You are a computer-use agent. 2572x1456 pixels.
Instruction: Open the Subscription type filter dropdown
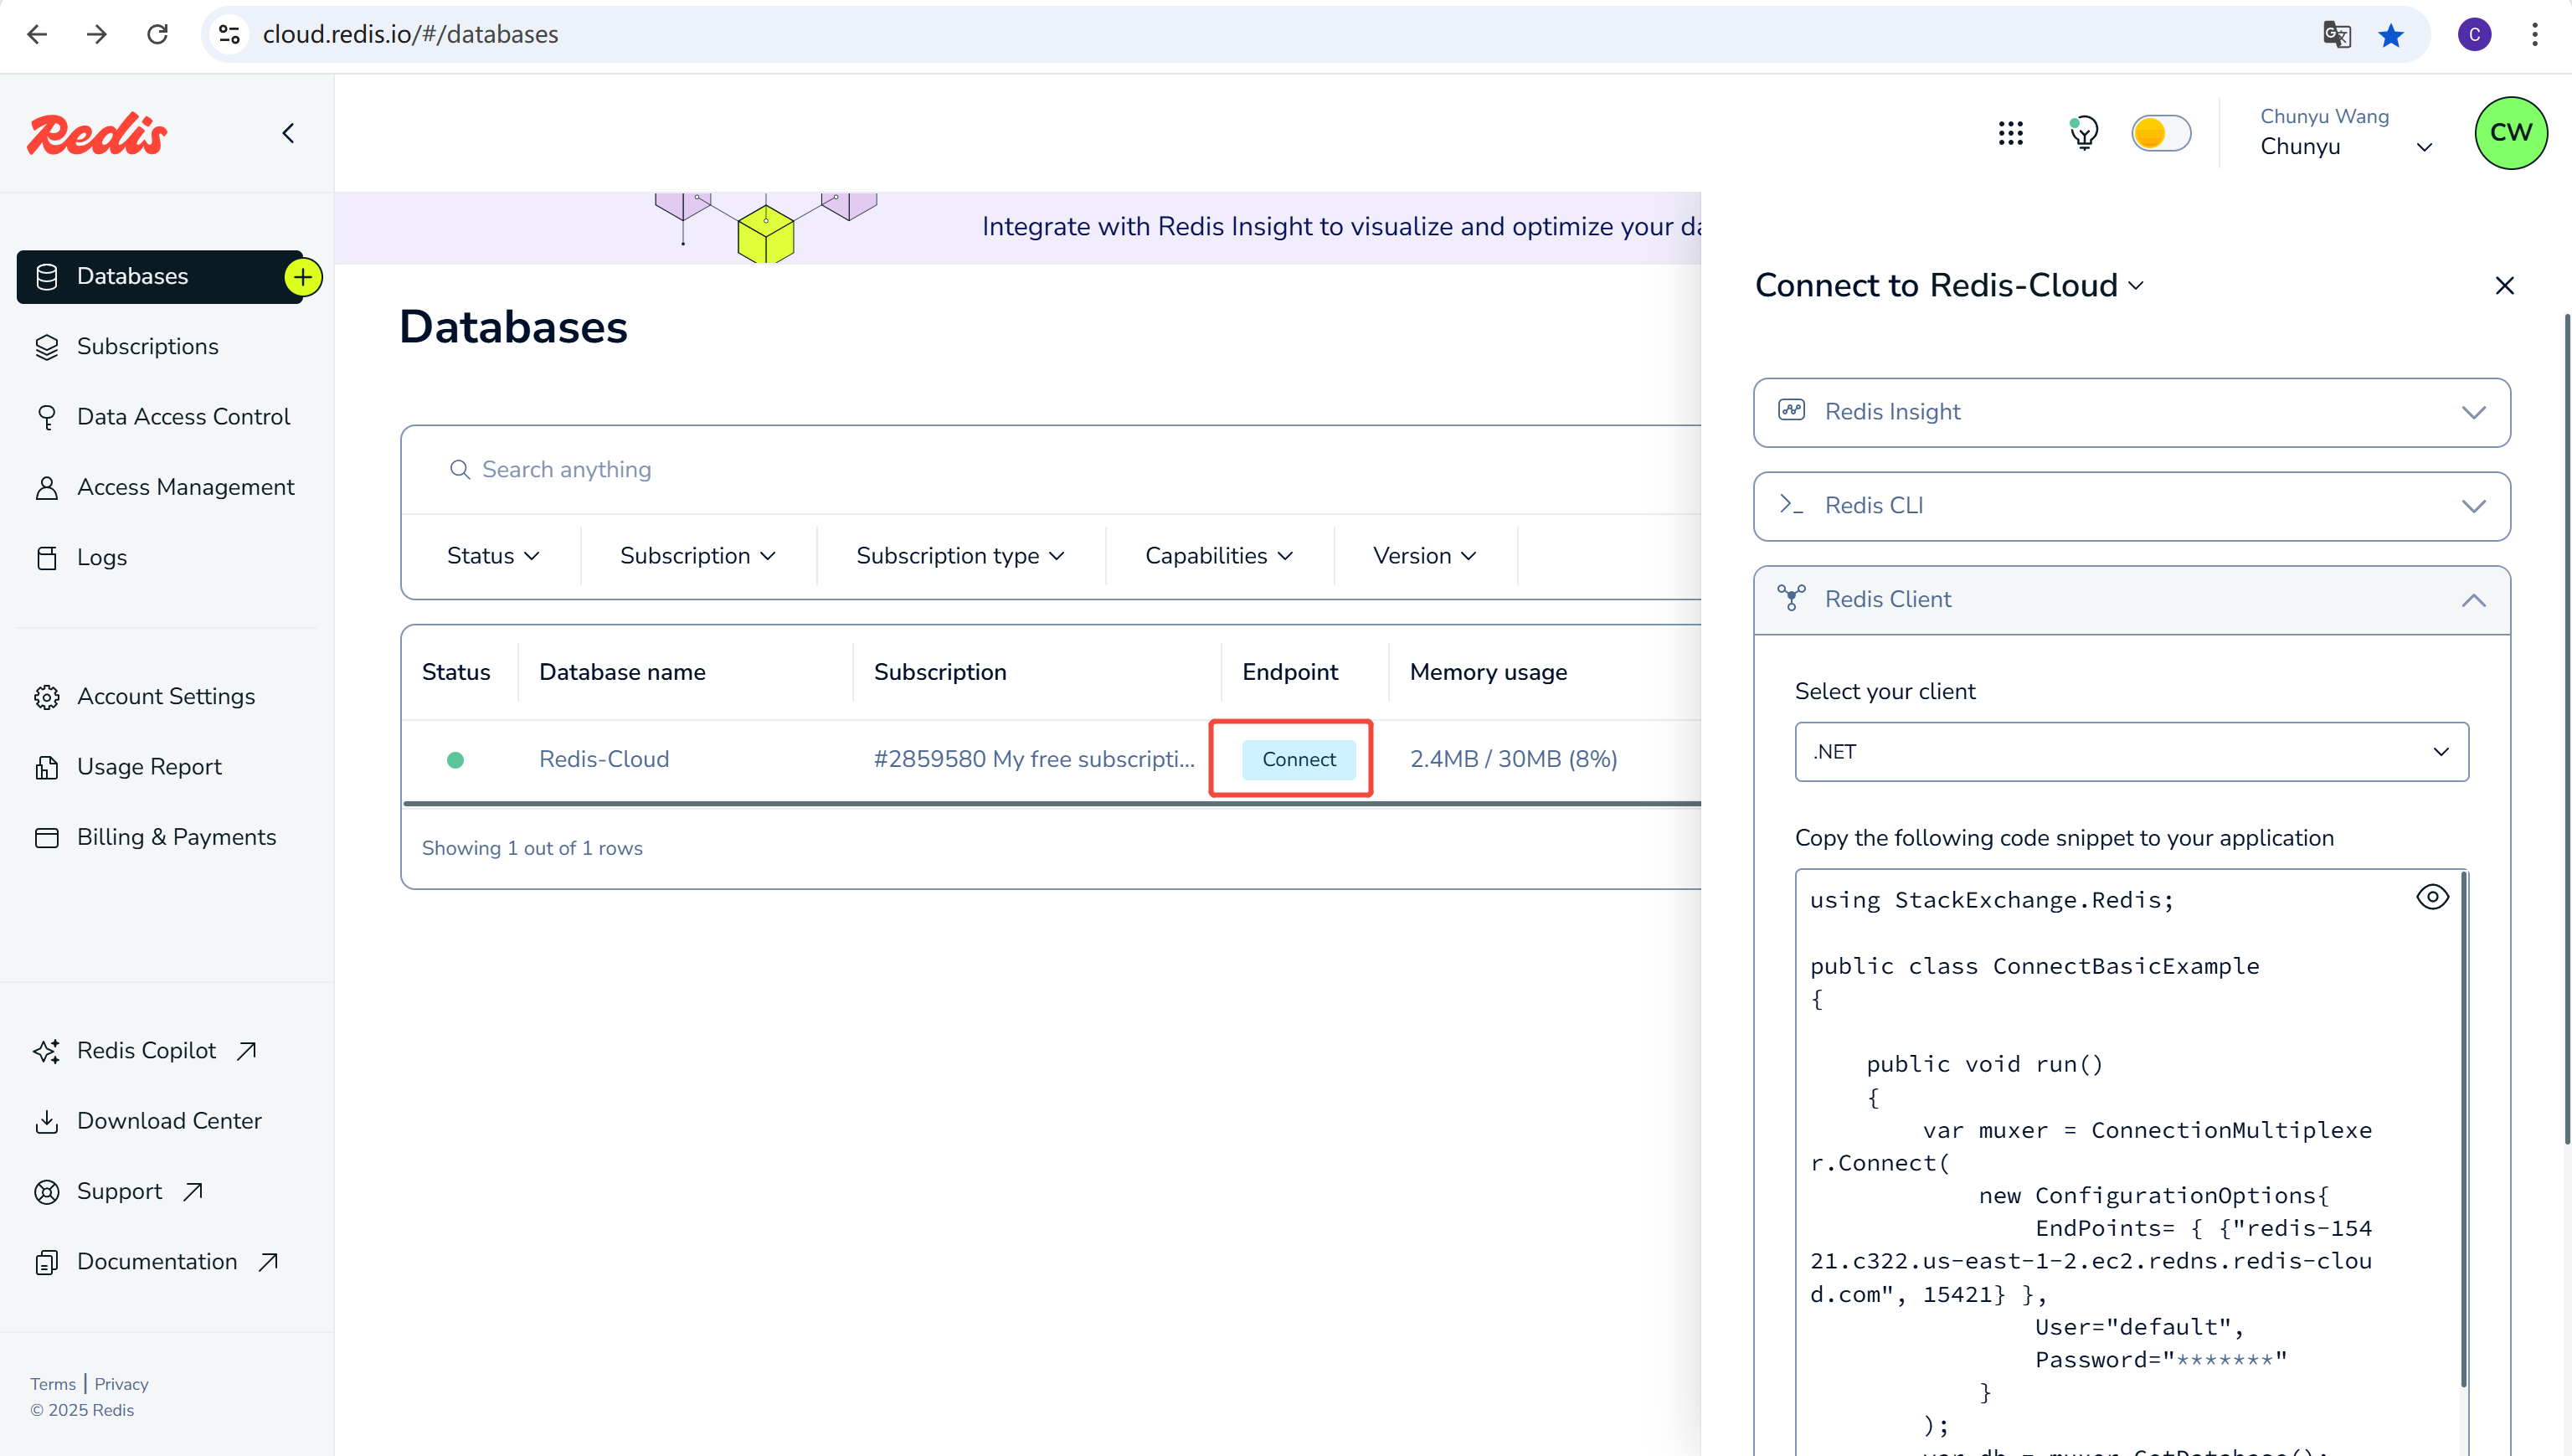(x=960, y=556)
